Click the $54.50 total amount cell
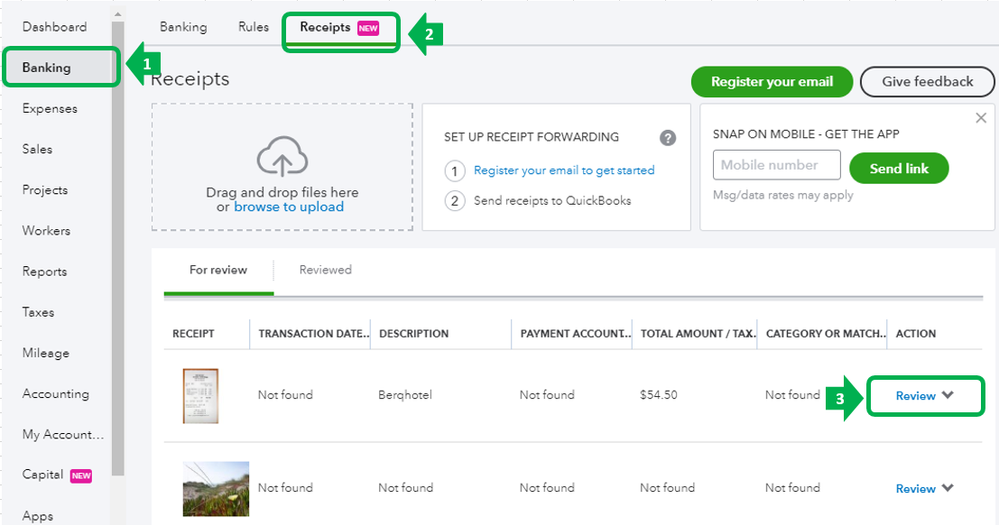The height and width of the screenshot is (525, 999). (x=659, y=395)
